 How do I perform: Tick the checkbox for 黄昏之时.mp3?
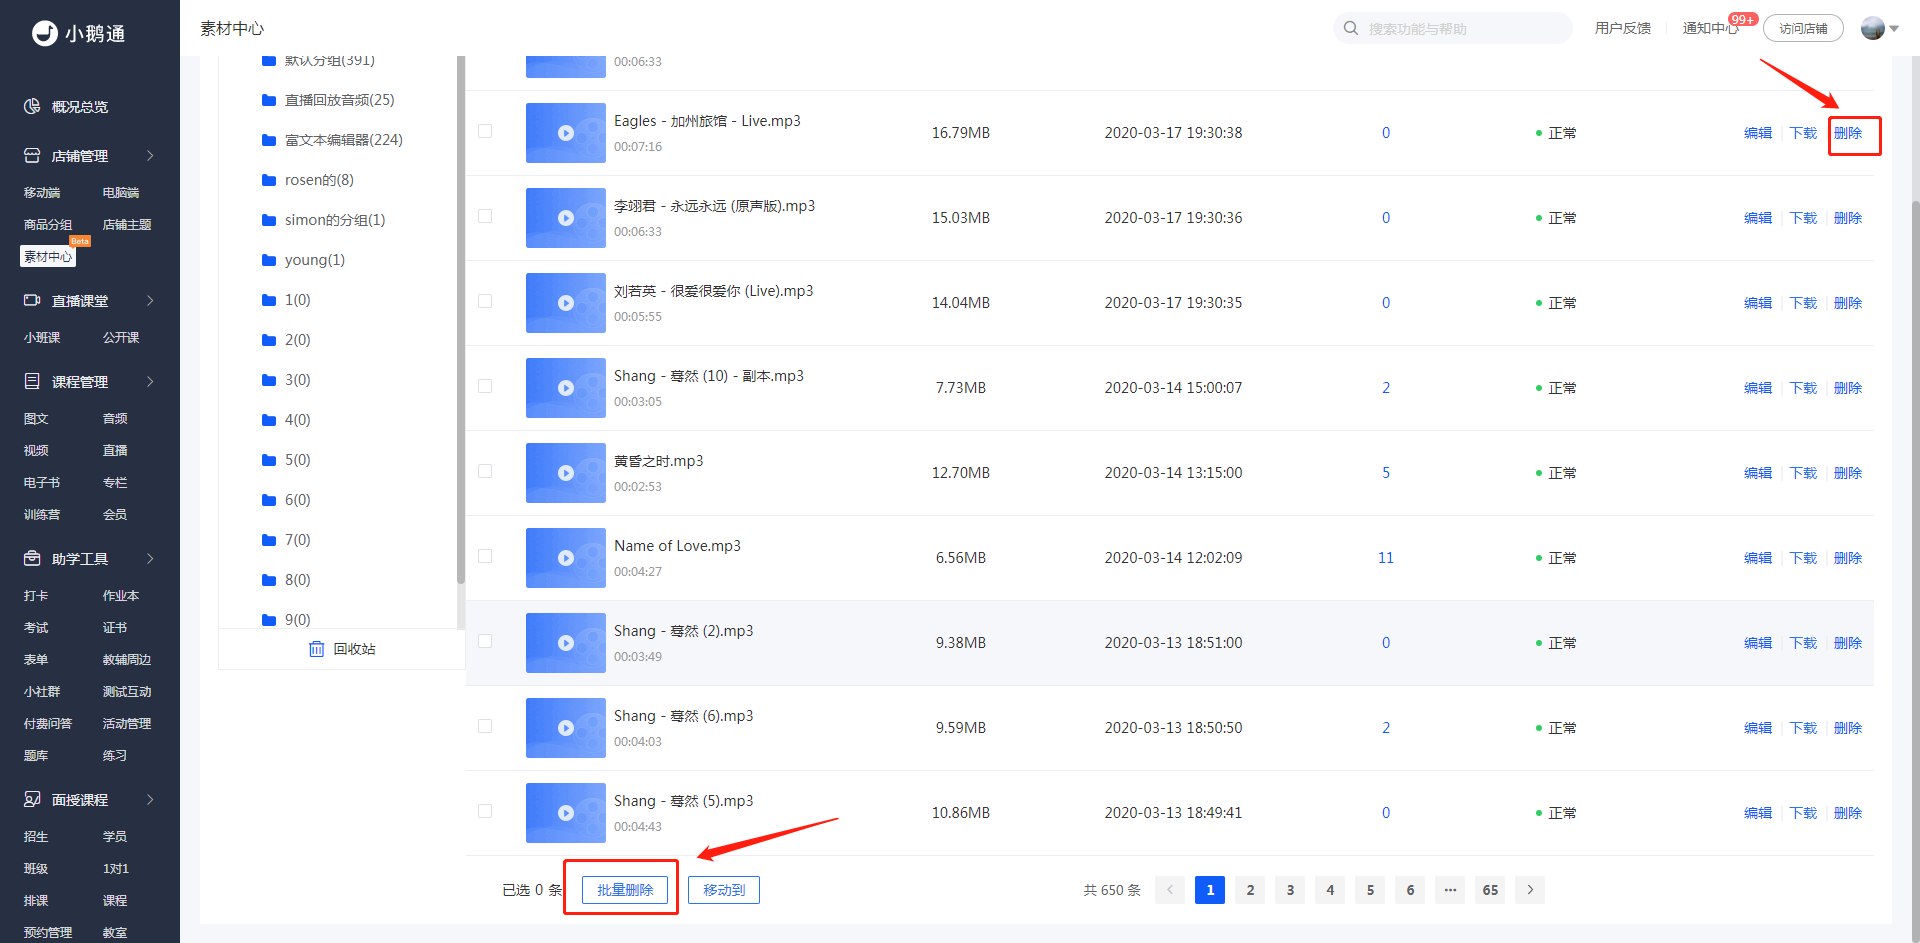[485, 471]
